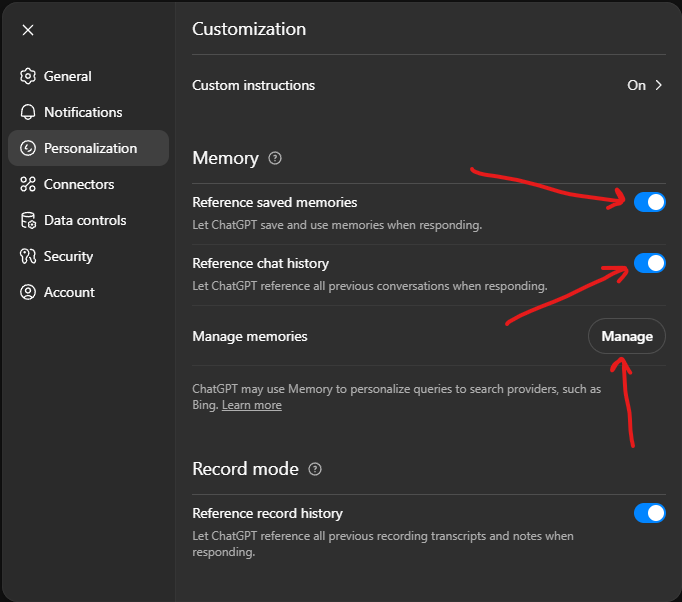
Task: Click the Custom instructions label
Action: tap(254, 85)
